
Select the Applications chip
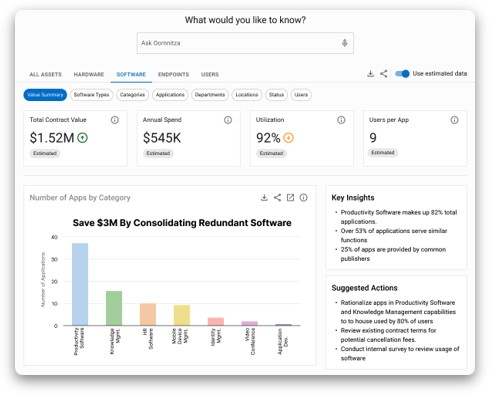pos(170,95)
